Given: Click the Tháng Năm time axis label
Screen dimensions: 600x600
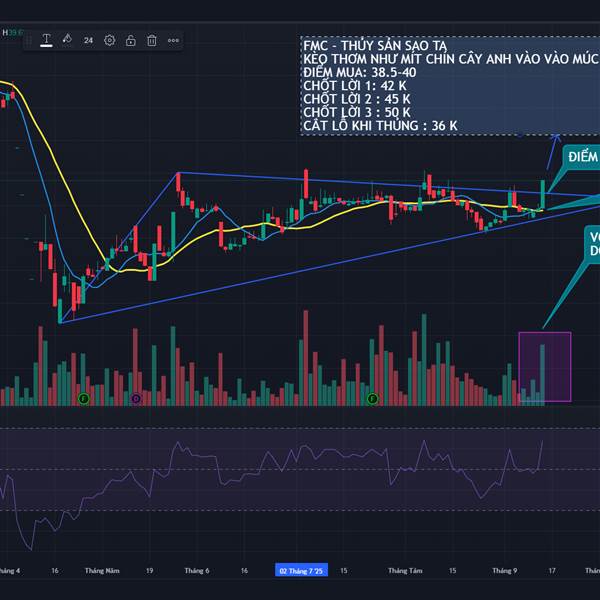Looking at the screenshot, I should coord(102,571).
